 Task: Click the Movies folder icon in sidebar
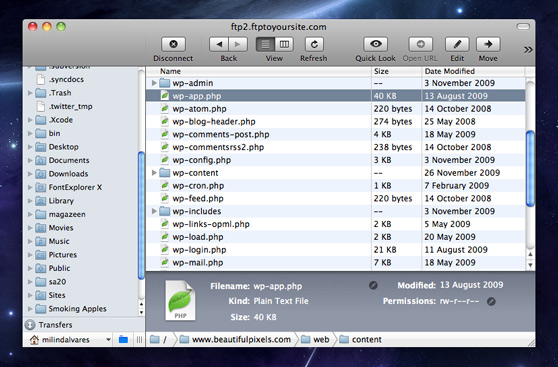pos(41,228)
